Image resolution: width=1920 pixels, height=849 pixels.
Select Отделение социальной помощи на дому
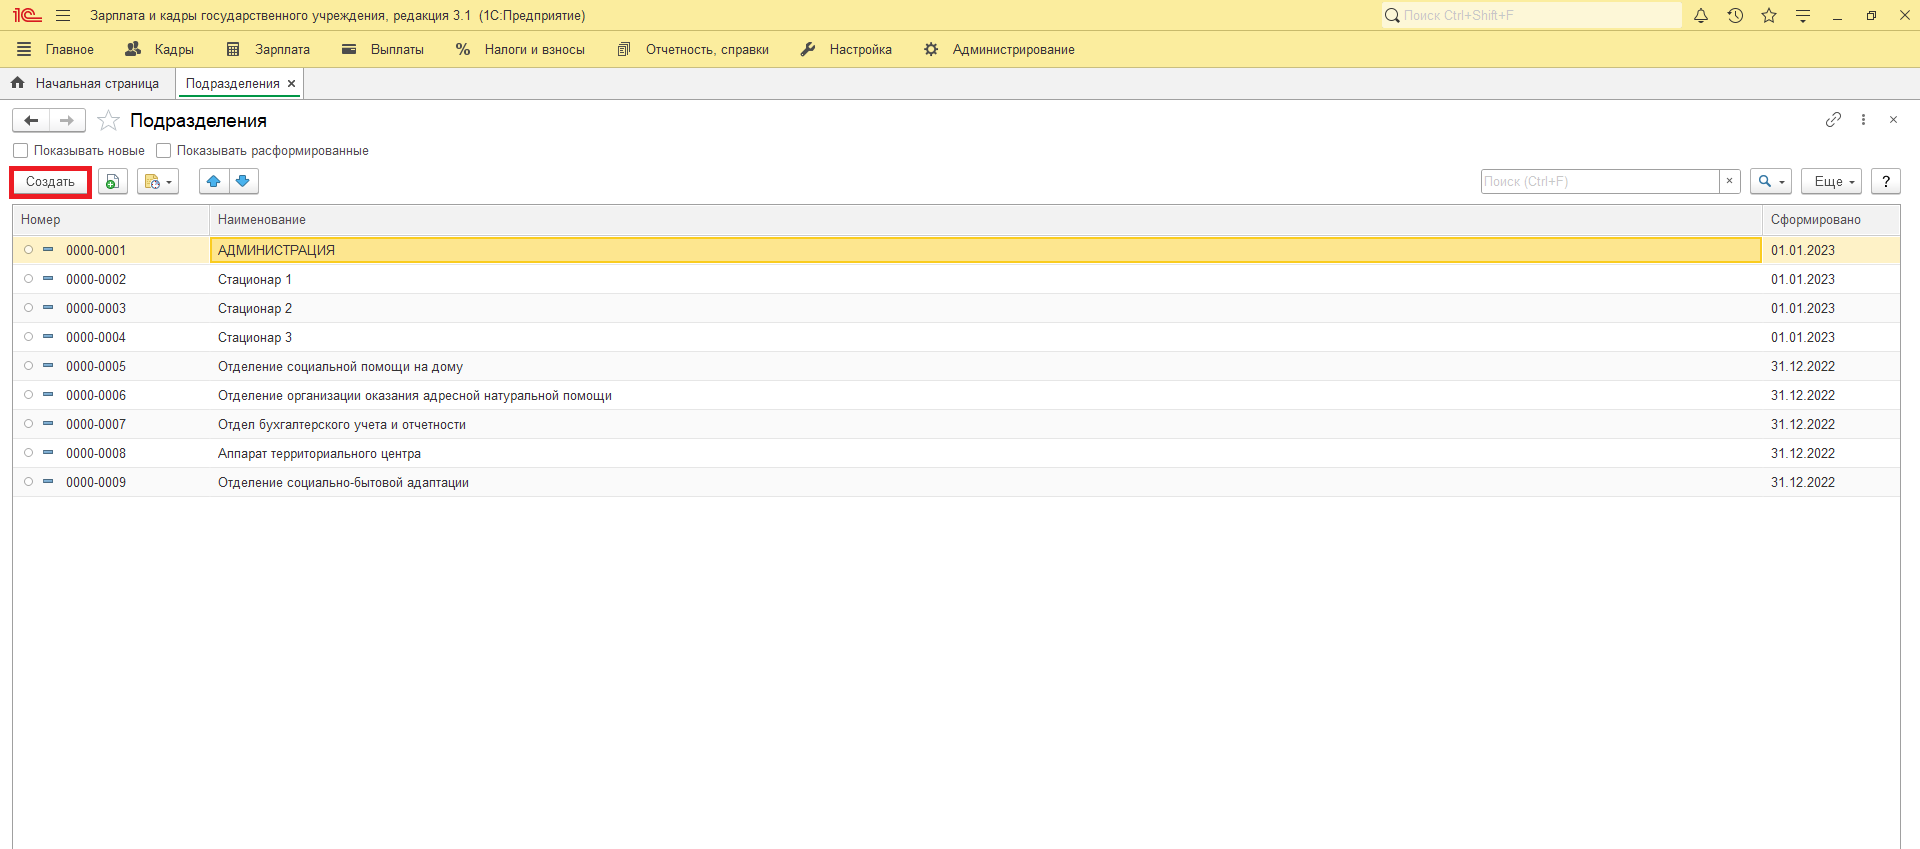tap(956, 366)
